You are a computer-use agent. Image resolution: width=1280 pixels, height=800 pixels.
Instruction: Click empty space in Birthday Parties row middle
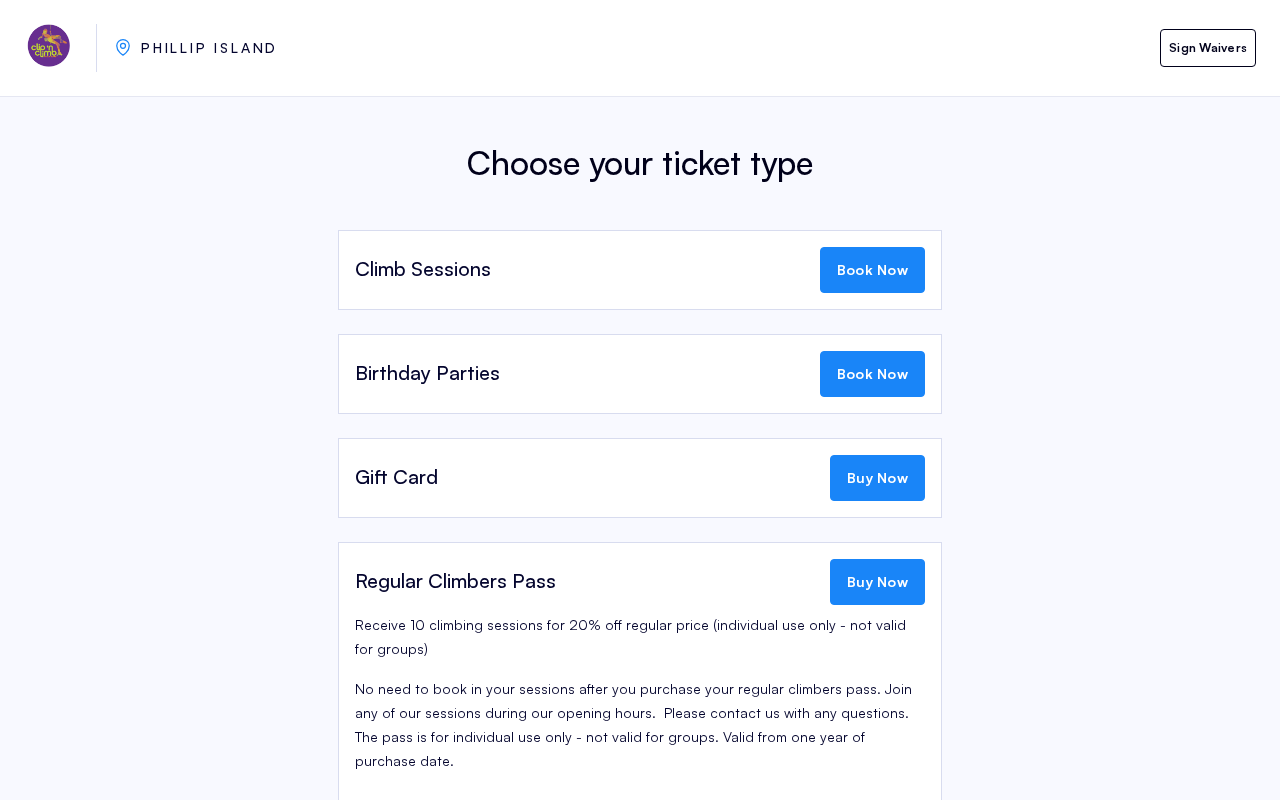click(660, 374)
